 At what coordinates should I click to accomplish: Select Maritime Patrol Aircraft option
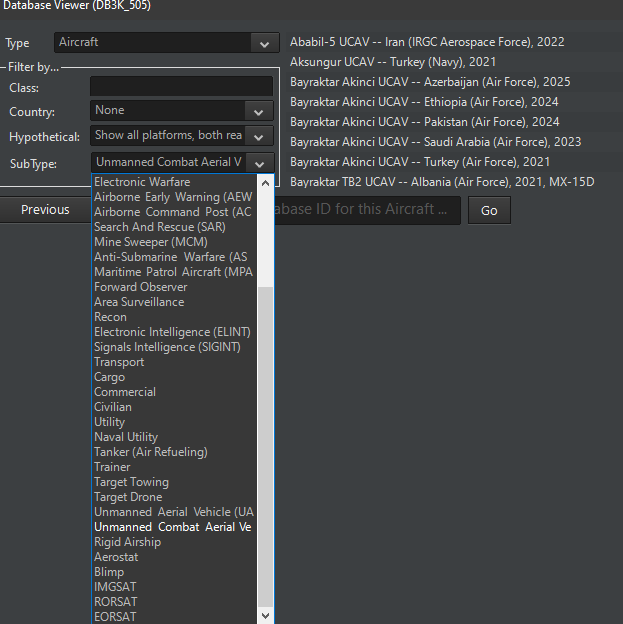coord(174,272)
